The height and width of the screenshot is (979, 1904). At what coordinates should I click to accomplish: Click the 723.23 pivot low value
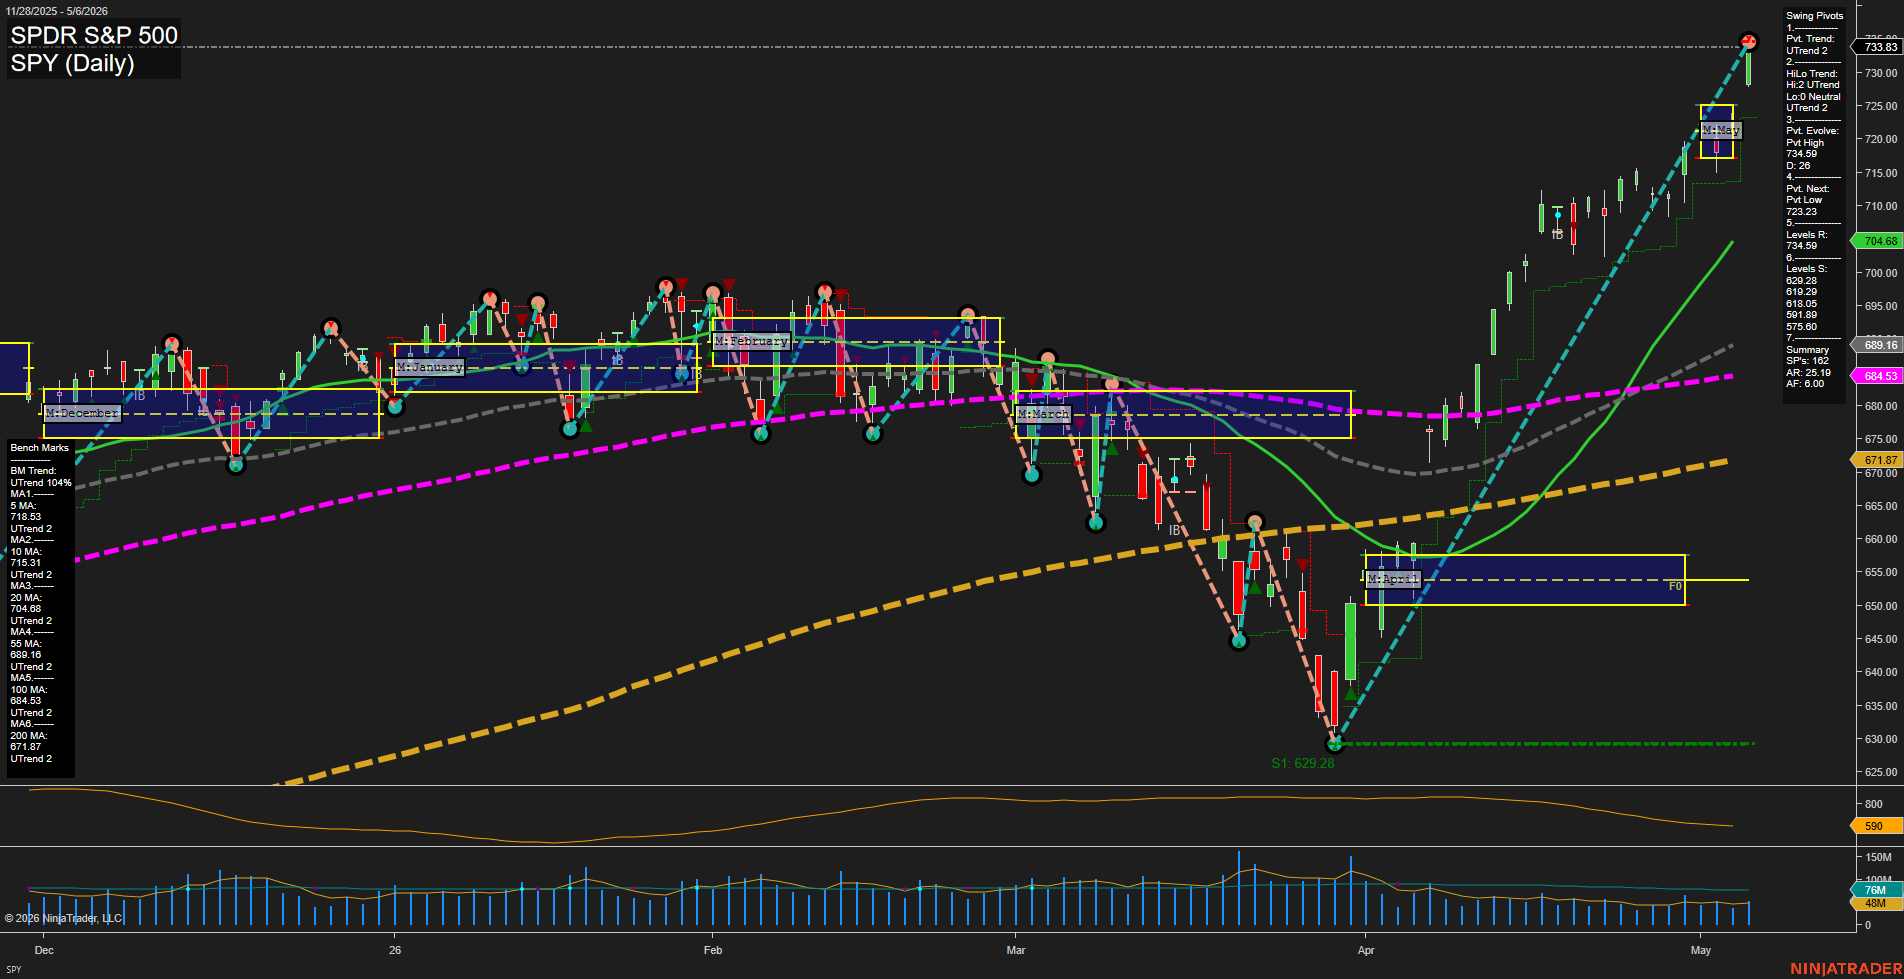coord(1801,212)
